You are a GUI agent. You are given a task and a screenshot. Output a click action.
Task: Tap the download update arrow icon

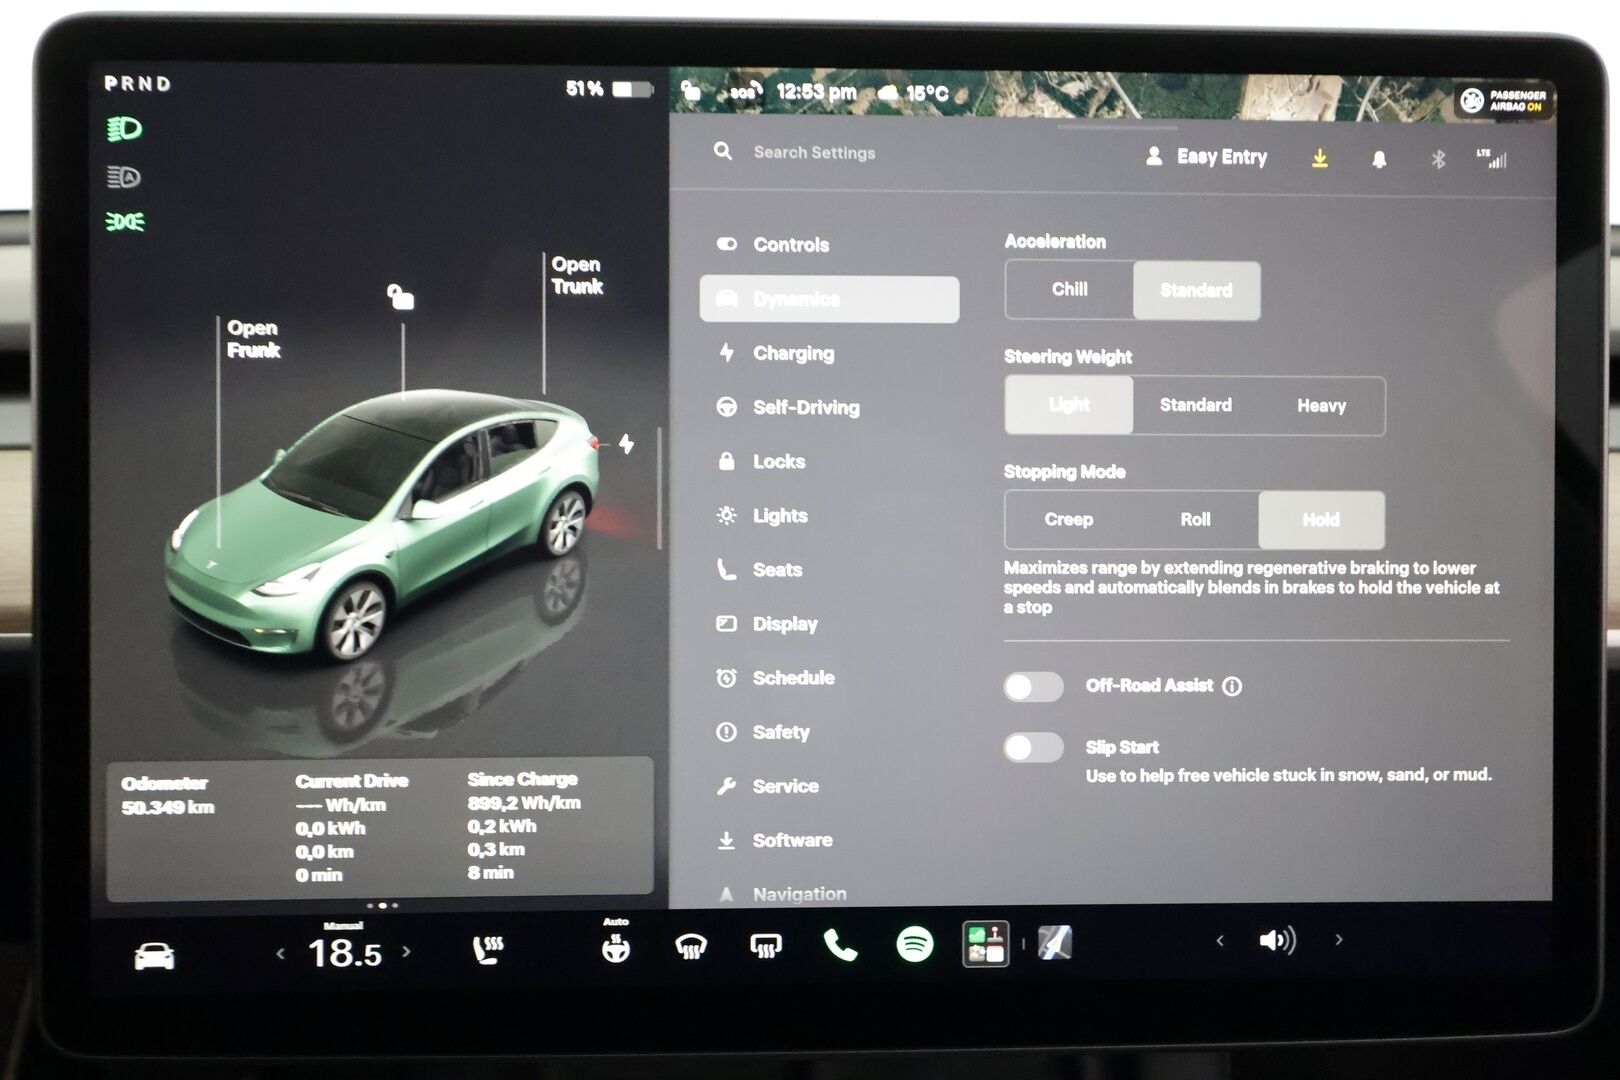pyautogui.click(x=1320, y=158)
